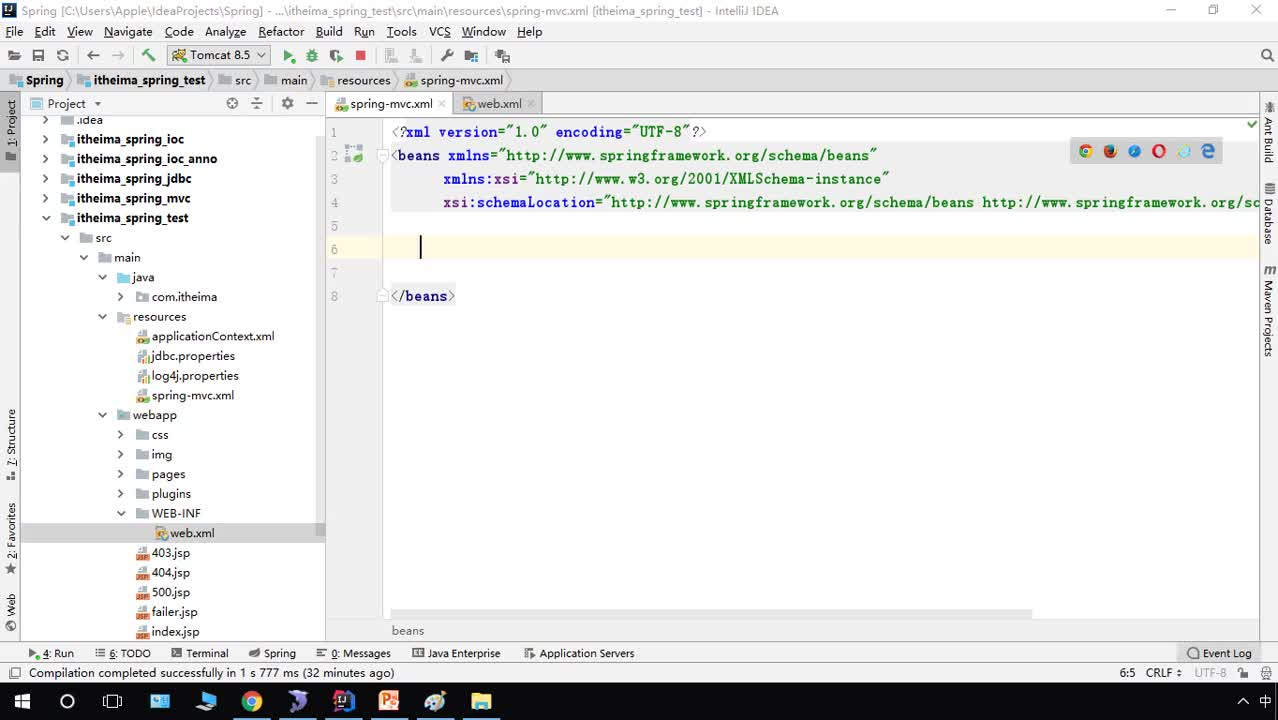The height and width of the screenshot is (720, 1278).
Task: Toggle the Maven Projects side panel
Action: point(1269,312)
